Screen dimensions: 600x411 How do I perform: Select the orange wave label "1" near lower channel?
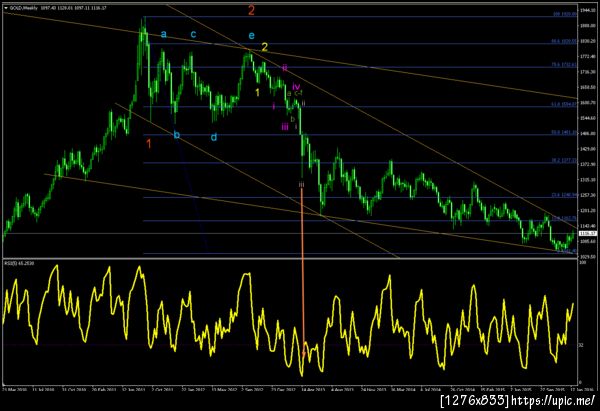pyautogui.click(x=149, y=144)
